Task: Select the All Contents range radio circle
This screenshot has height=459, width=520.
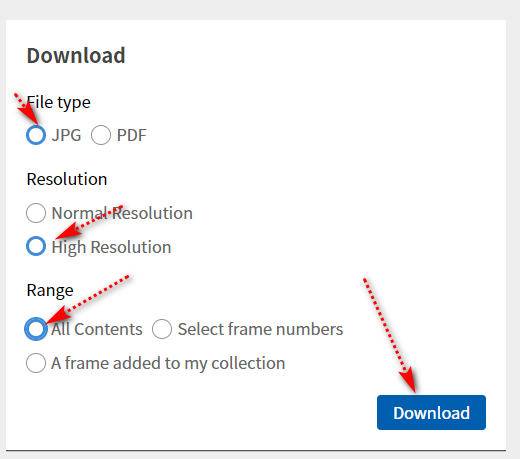Action: coord(36,329)
